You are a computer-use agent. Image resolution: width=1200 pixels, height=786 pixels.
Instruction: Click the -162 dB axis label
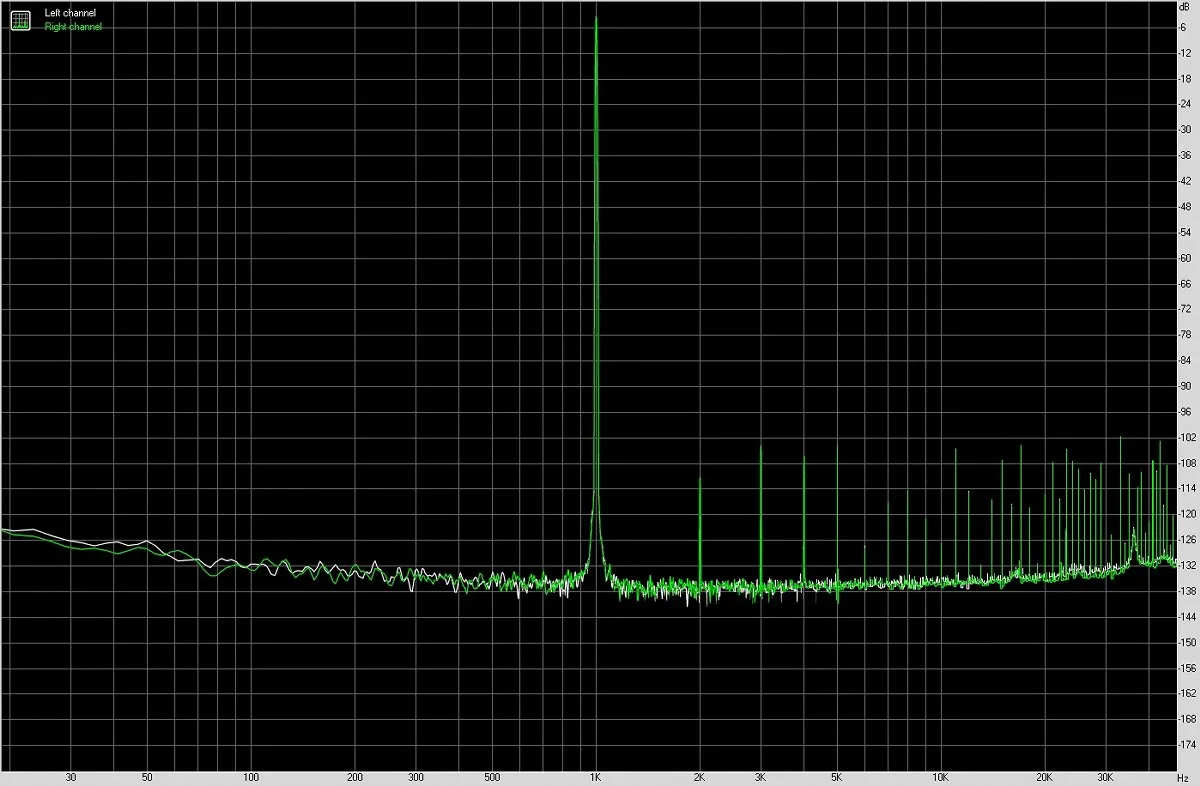coord(1185,694)
